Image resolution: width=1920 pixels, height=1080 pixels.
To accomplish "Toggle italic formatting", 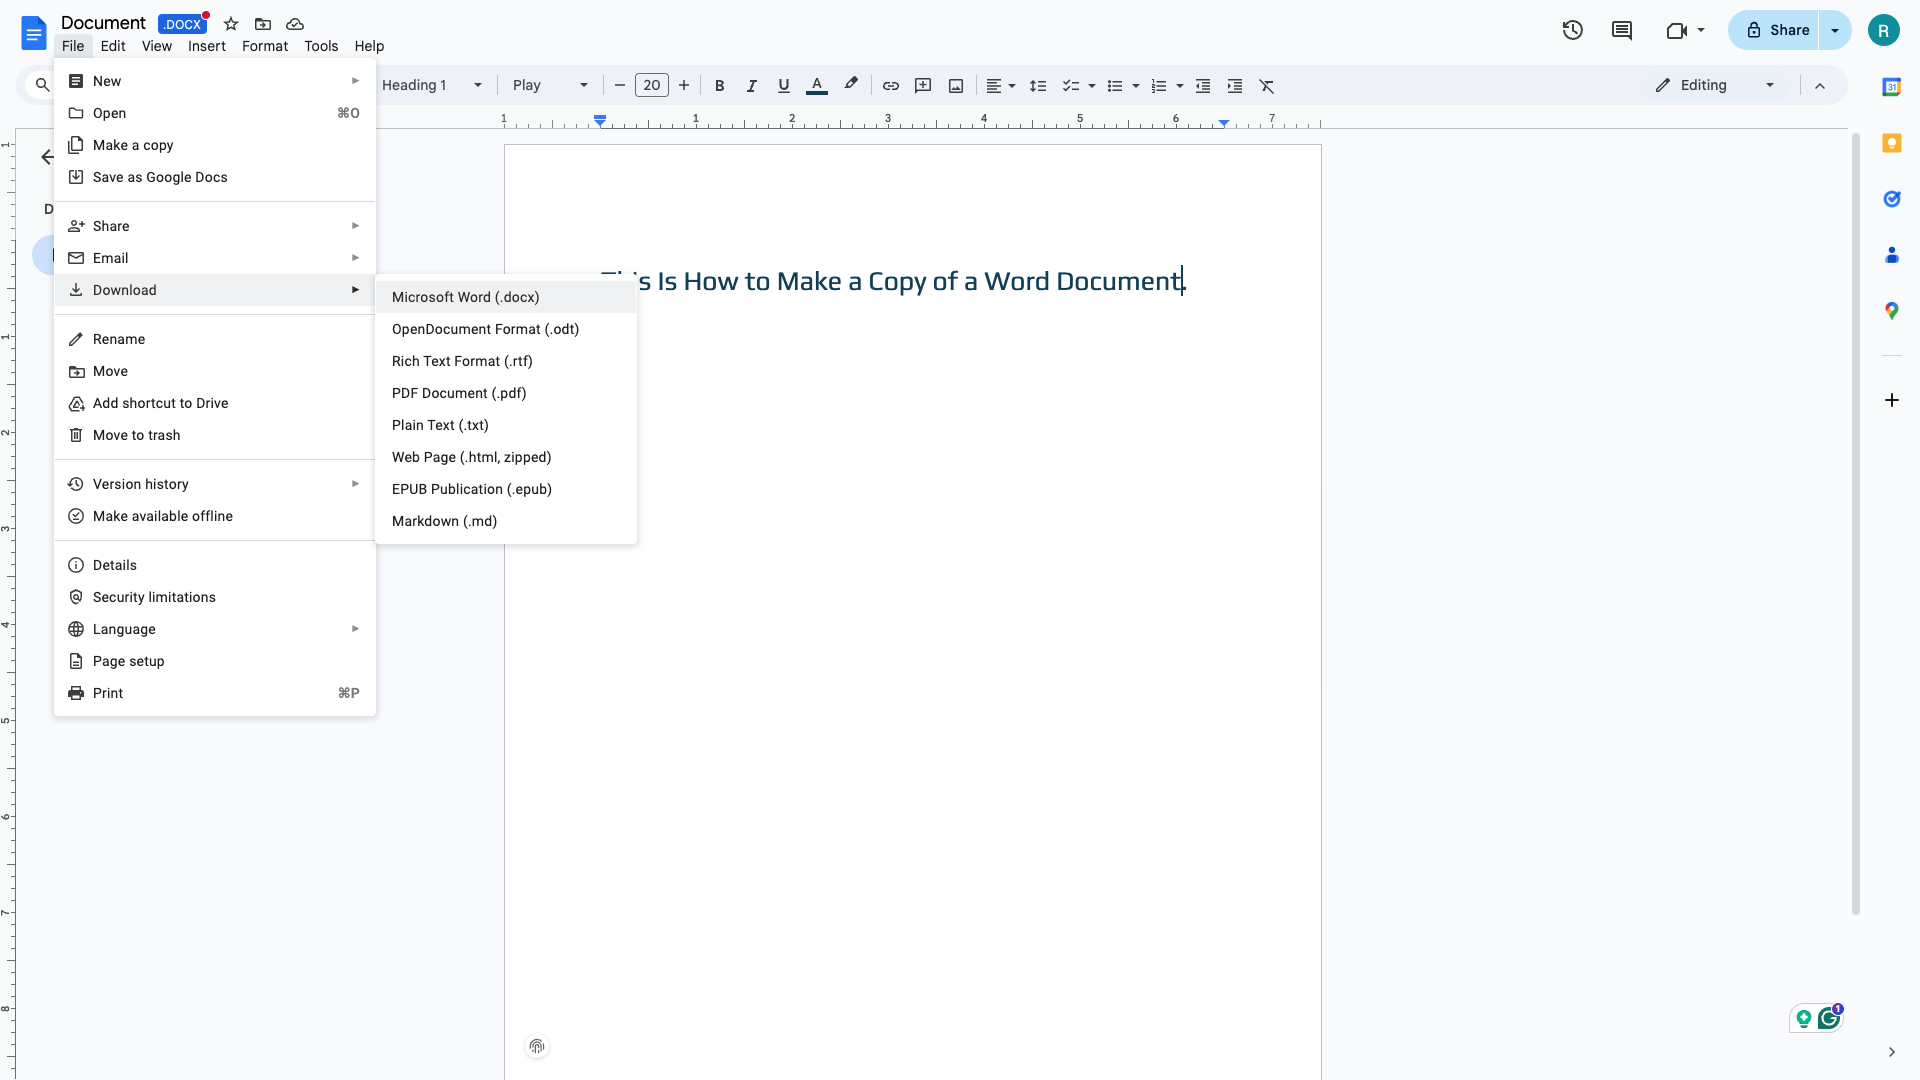I will (x=751, y=86).
